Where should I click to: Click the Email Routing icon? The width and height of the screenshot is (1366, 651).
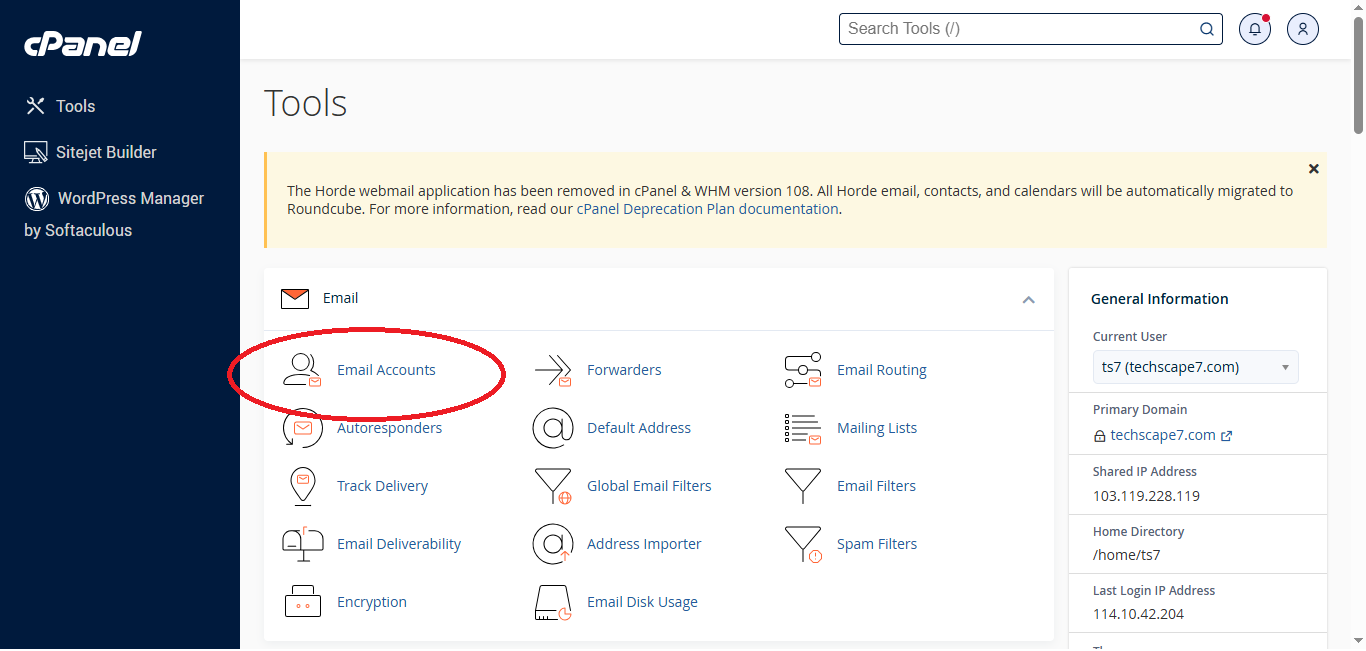(x=802, y=370)
